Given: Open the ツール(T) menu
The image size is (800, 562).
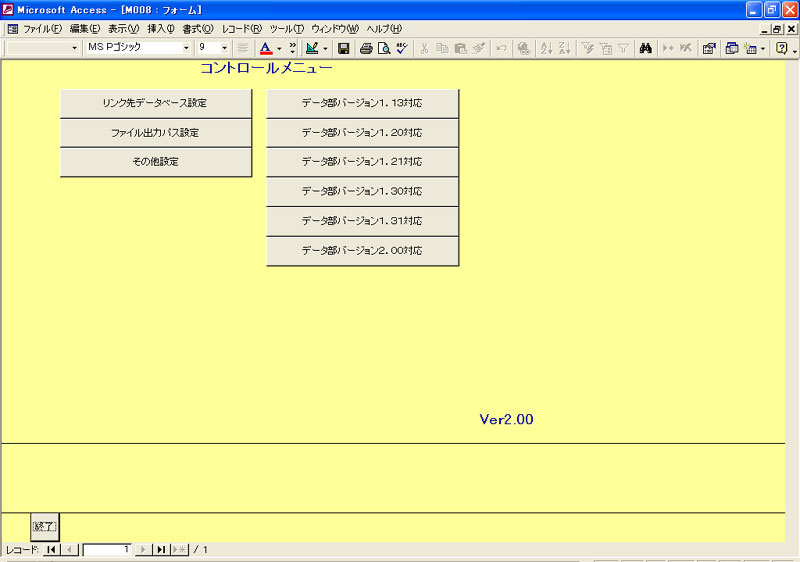Looking at the screenshot, I should (286, 29).
